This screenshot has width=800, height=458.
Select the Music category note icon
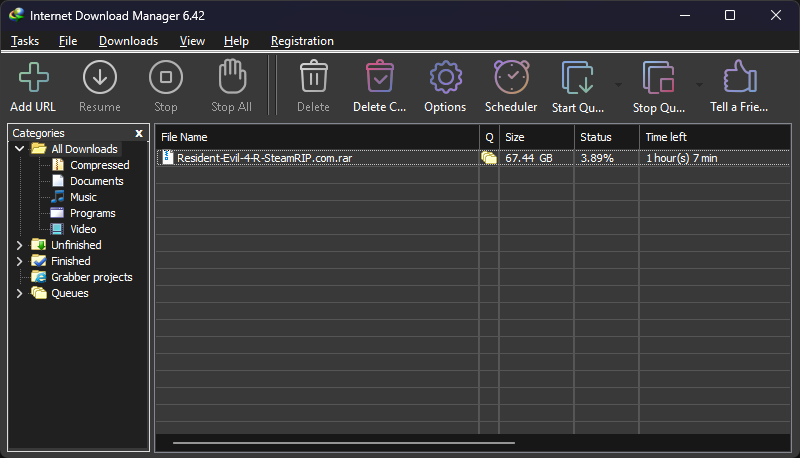point(58,196)
